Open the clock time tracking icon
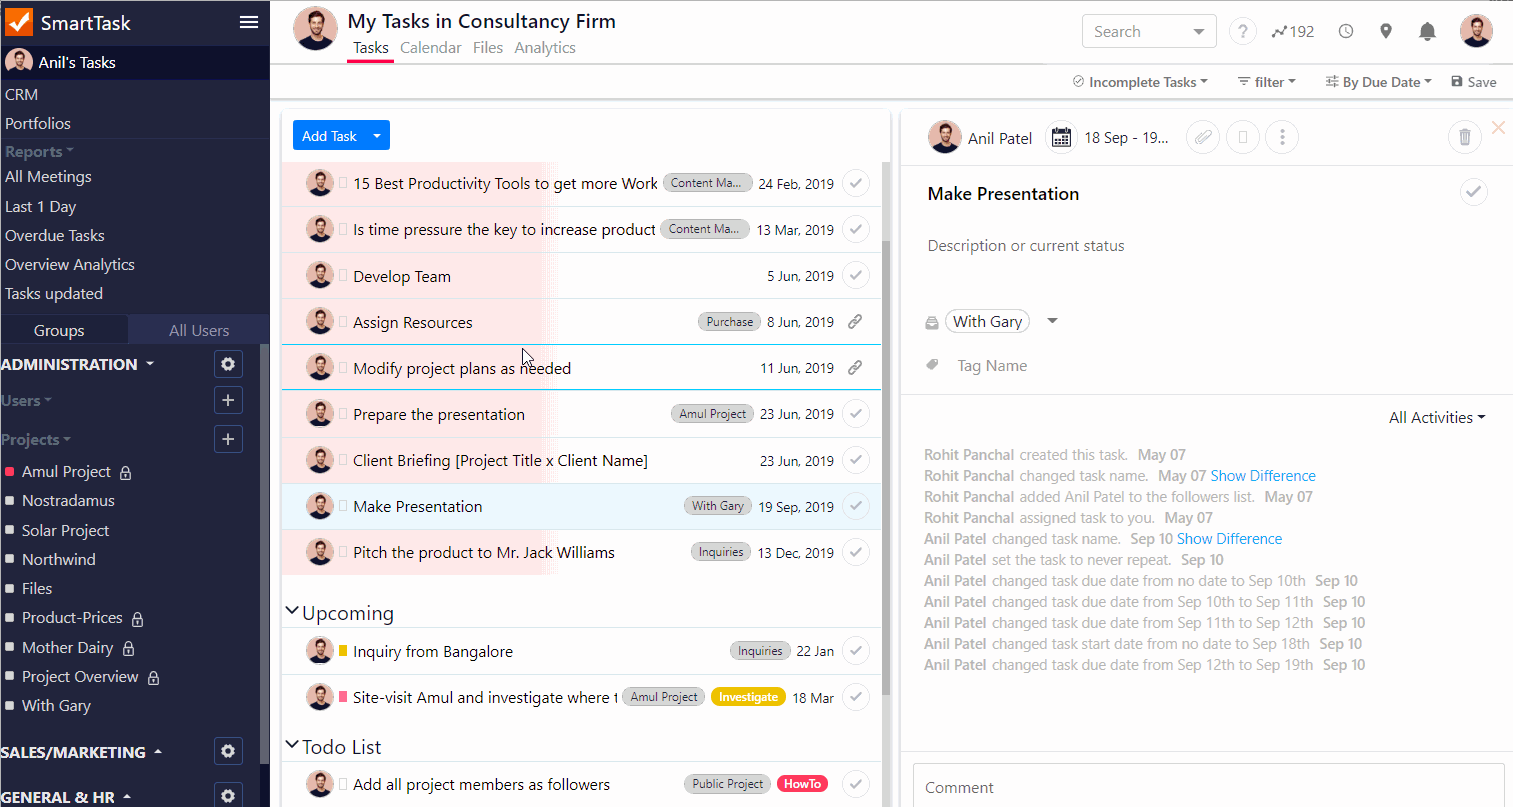 click(1346, 31)
